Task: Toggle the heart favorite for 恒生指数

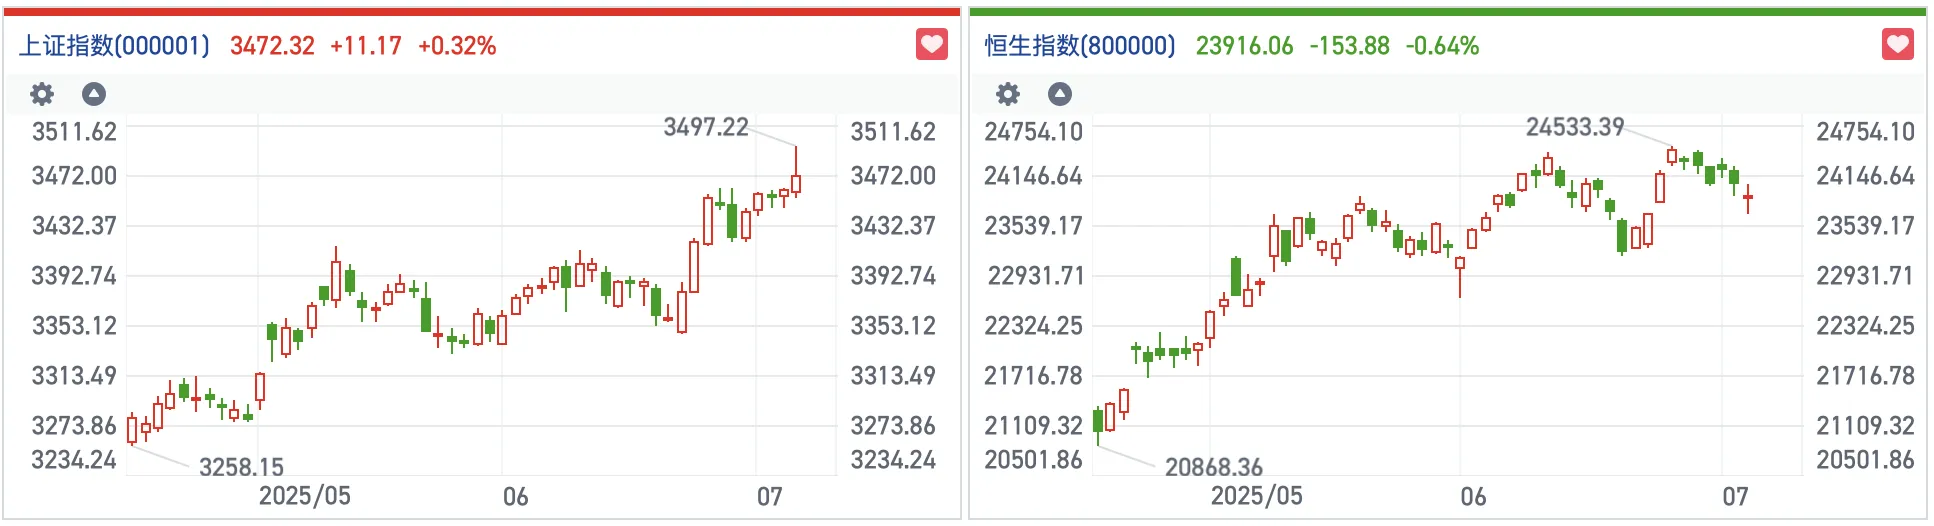Action: (1897, 45)
